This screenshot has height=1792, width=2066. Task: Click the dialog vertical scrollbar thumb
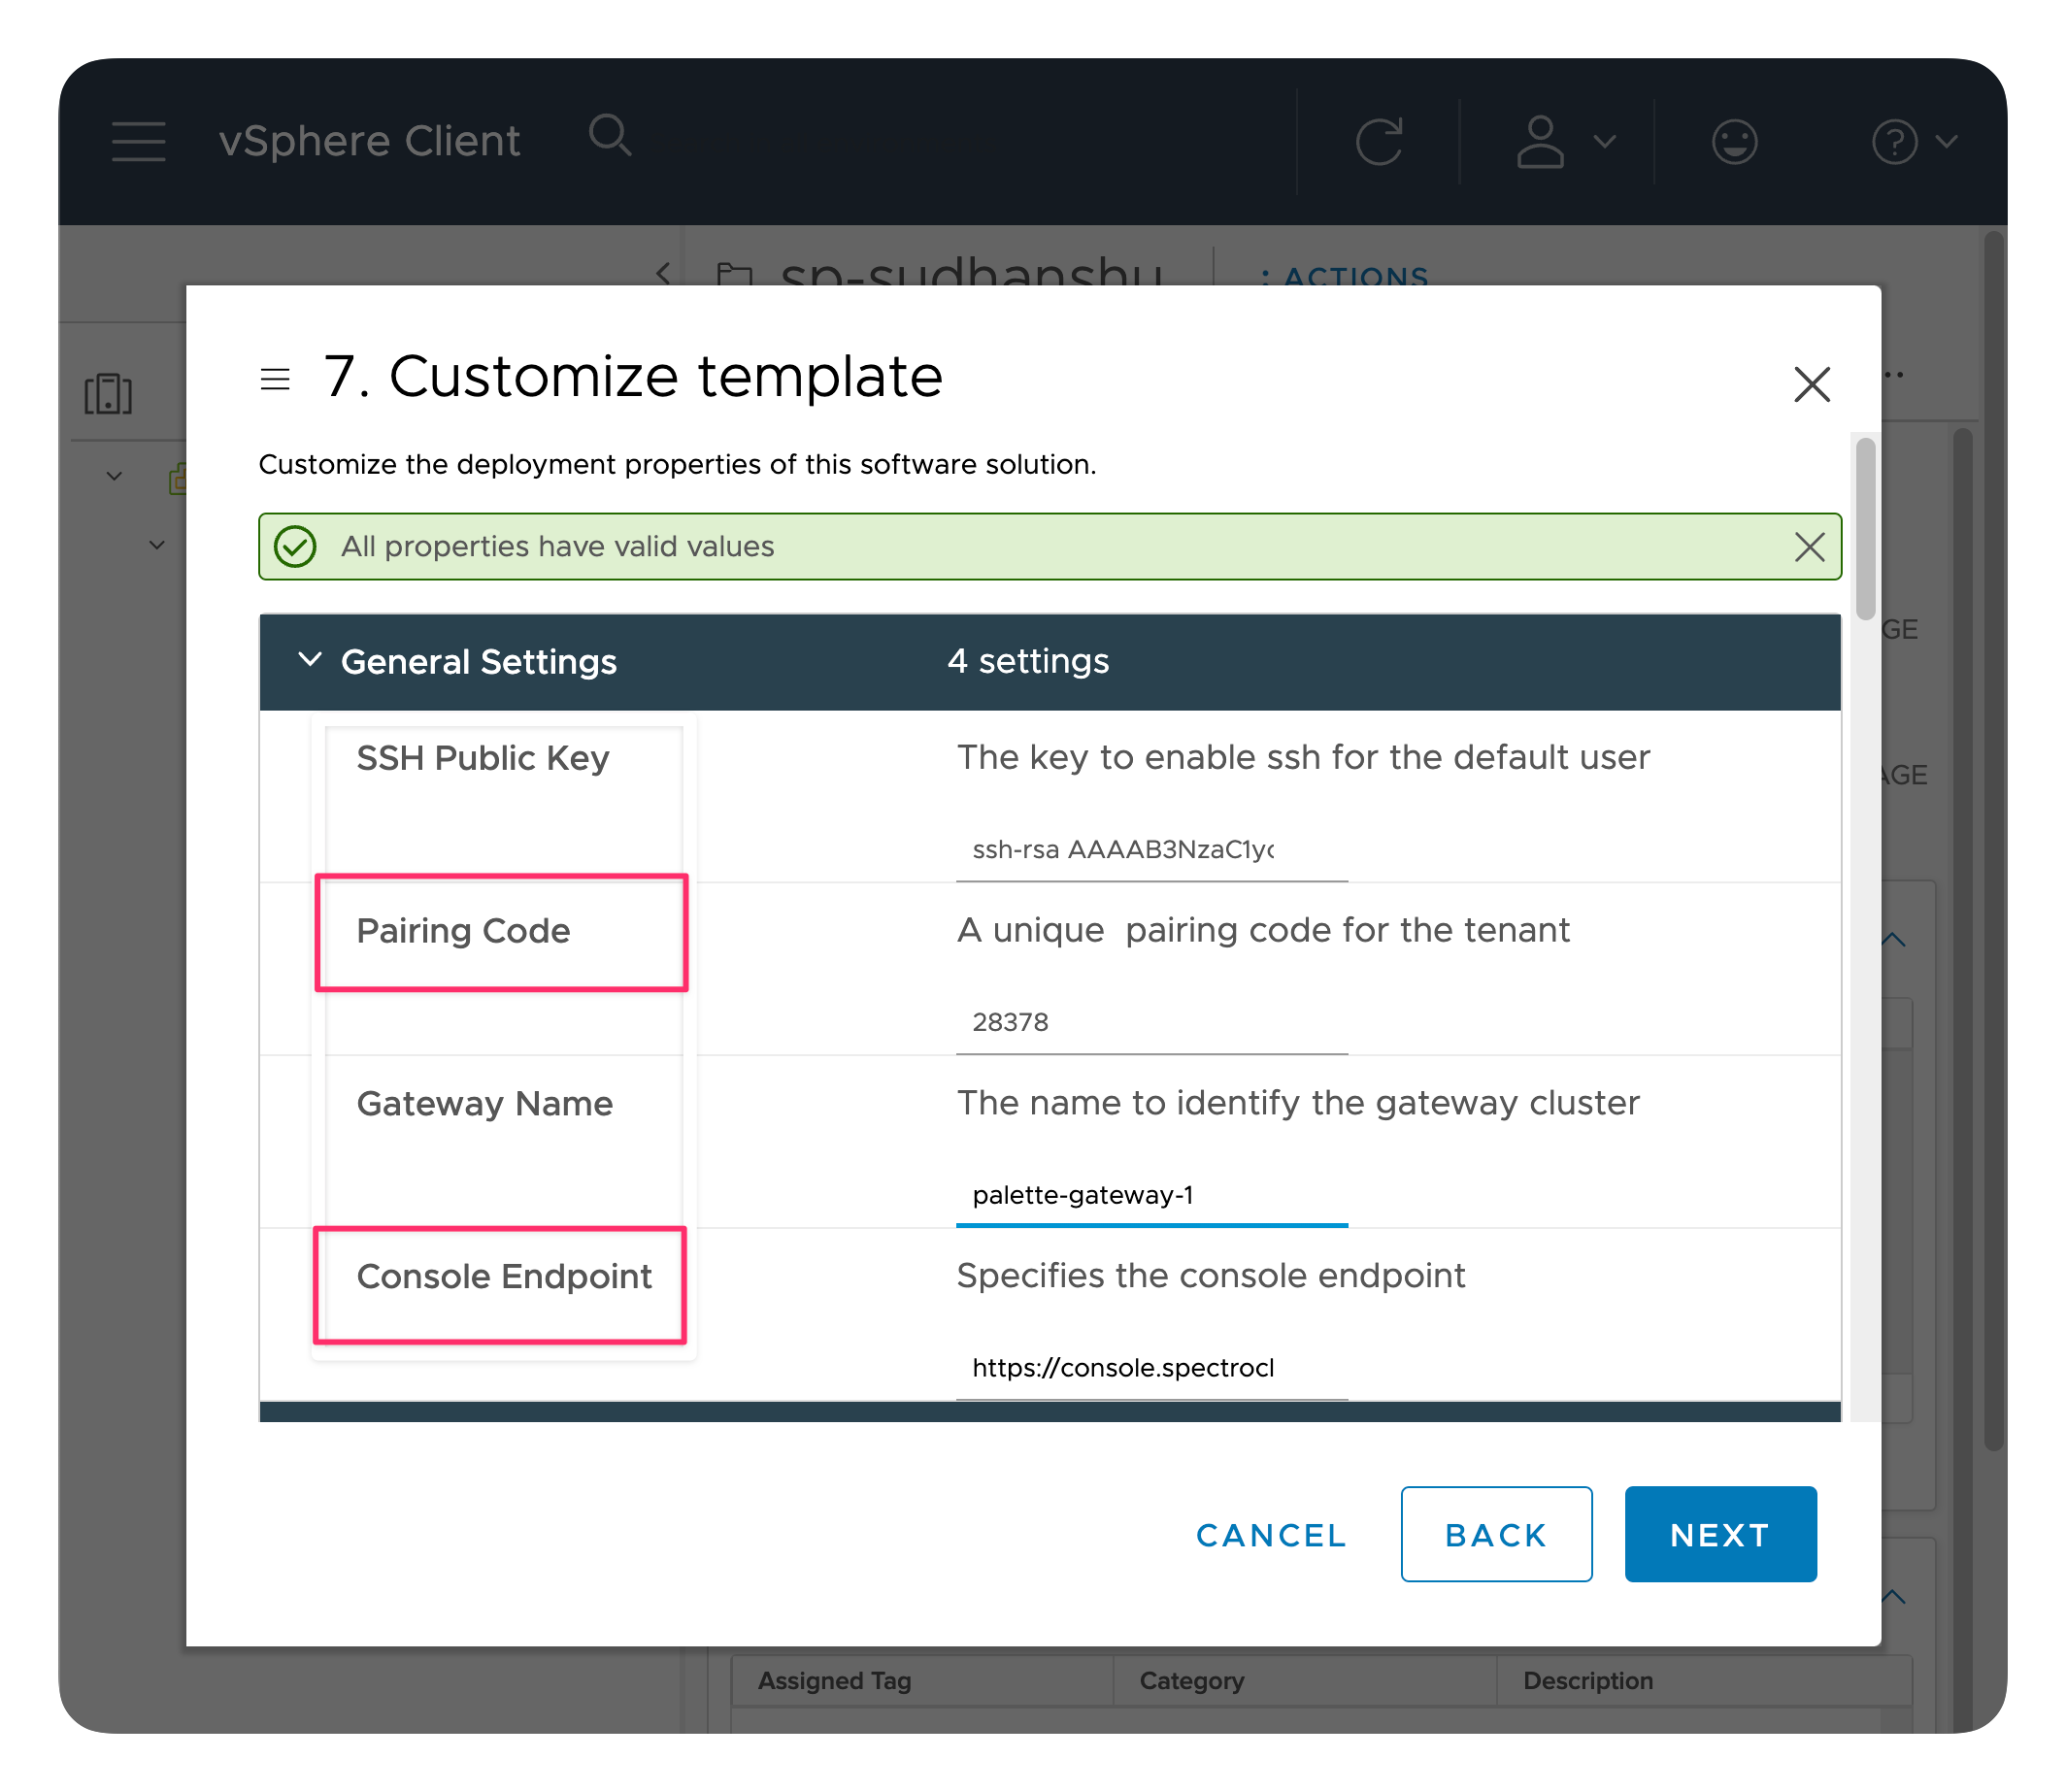[x=1865, y=530]
